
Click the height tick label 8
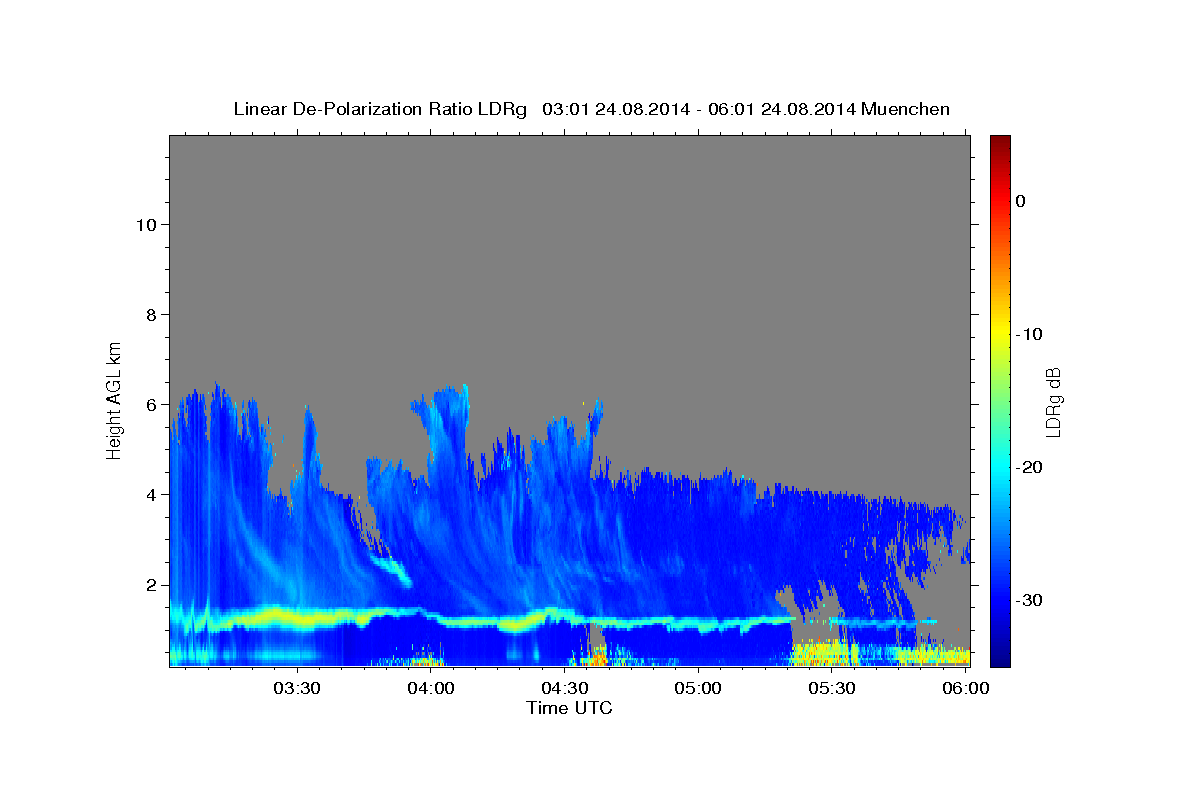tap(150, 315)
